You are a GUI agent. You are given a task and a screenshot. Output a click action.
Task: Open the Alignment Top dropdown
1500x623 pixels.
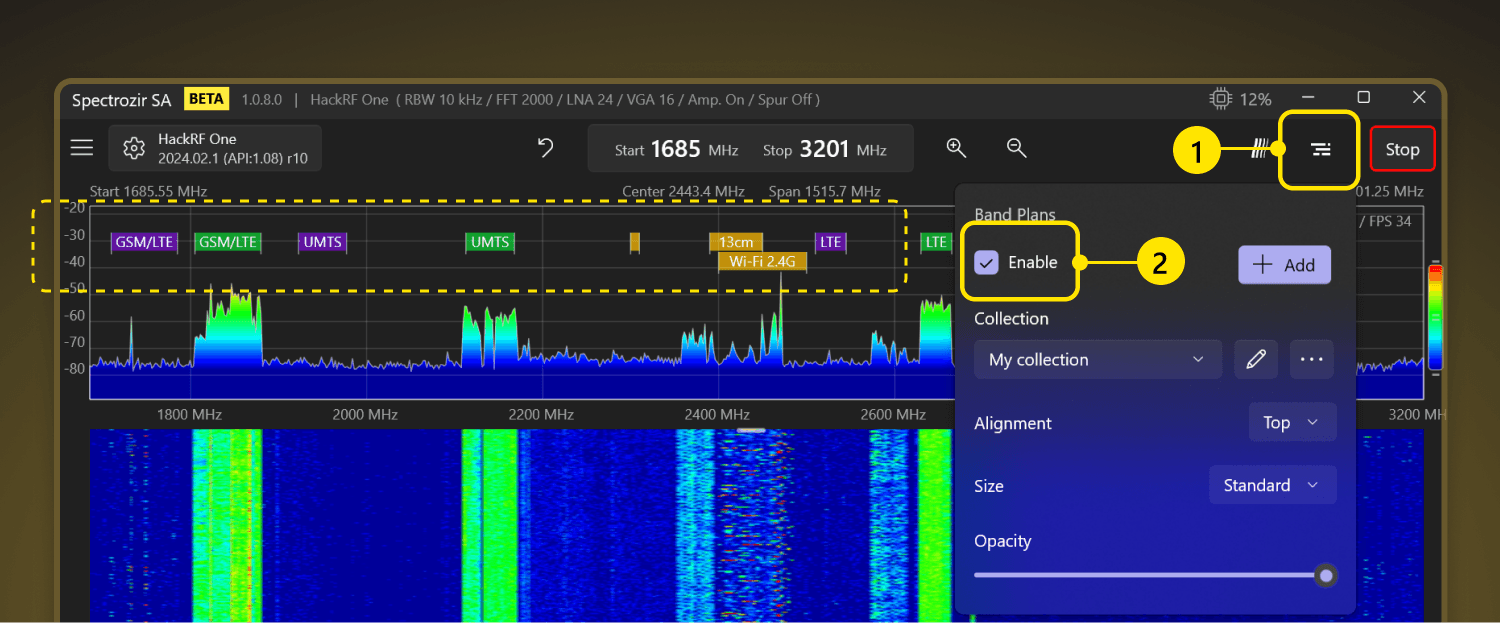click(x=1292, y=422)
